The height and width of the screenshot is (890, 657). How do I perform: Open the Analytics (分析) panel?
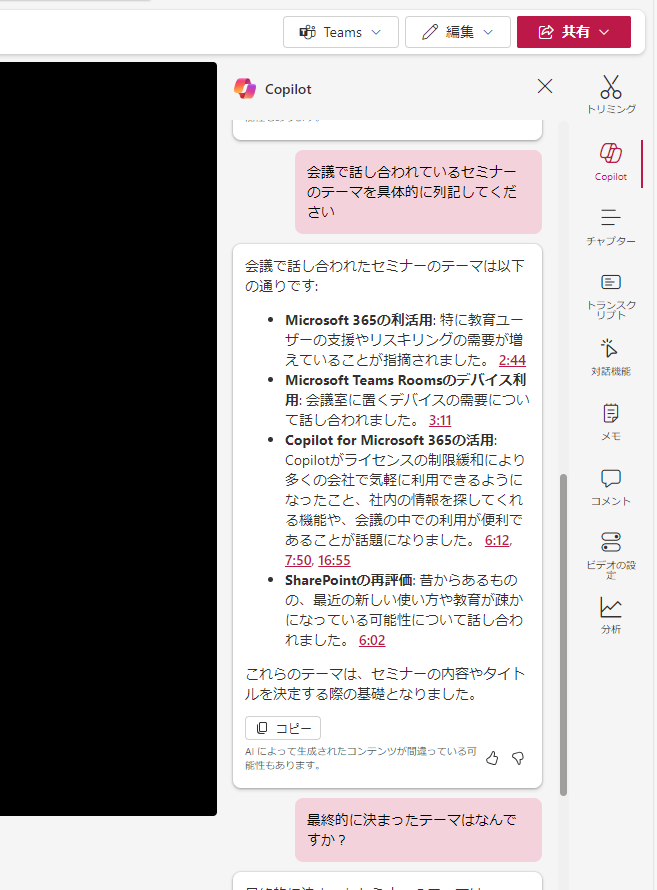(610, 615)
